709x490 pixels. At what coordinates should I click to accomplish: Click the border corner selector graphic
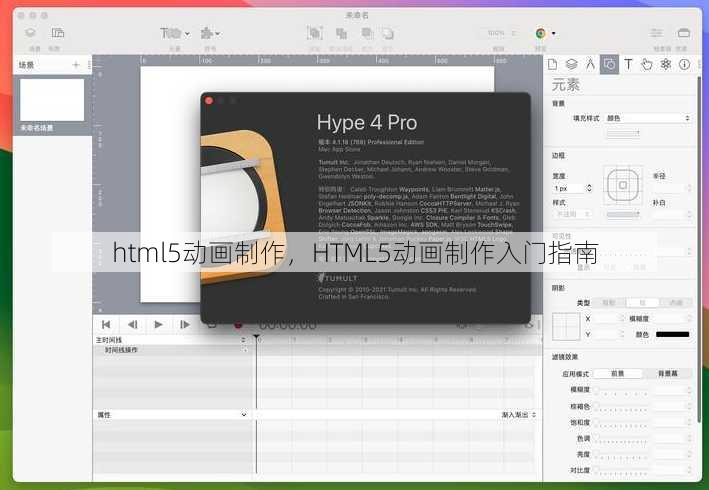pyautogui.click(x=623, y=185)
